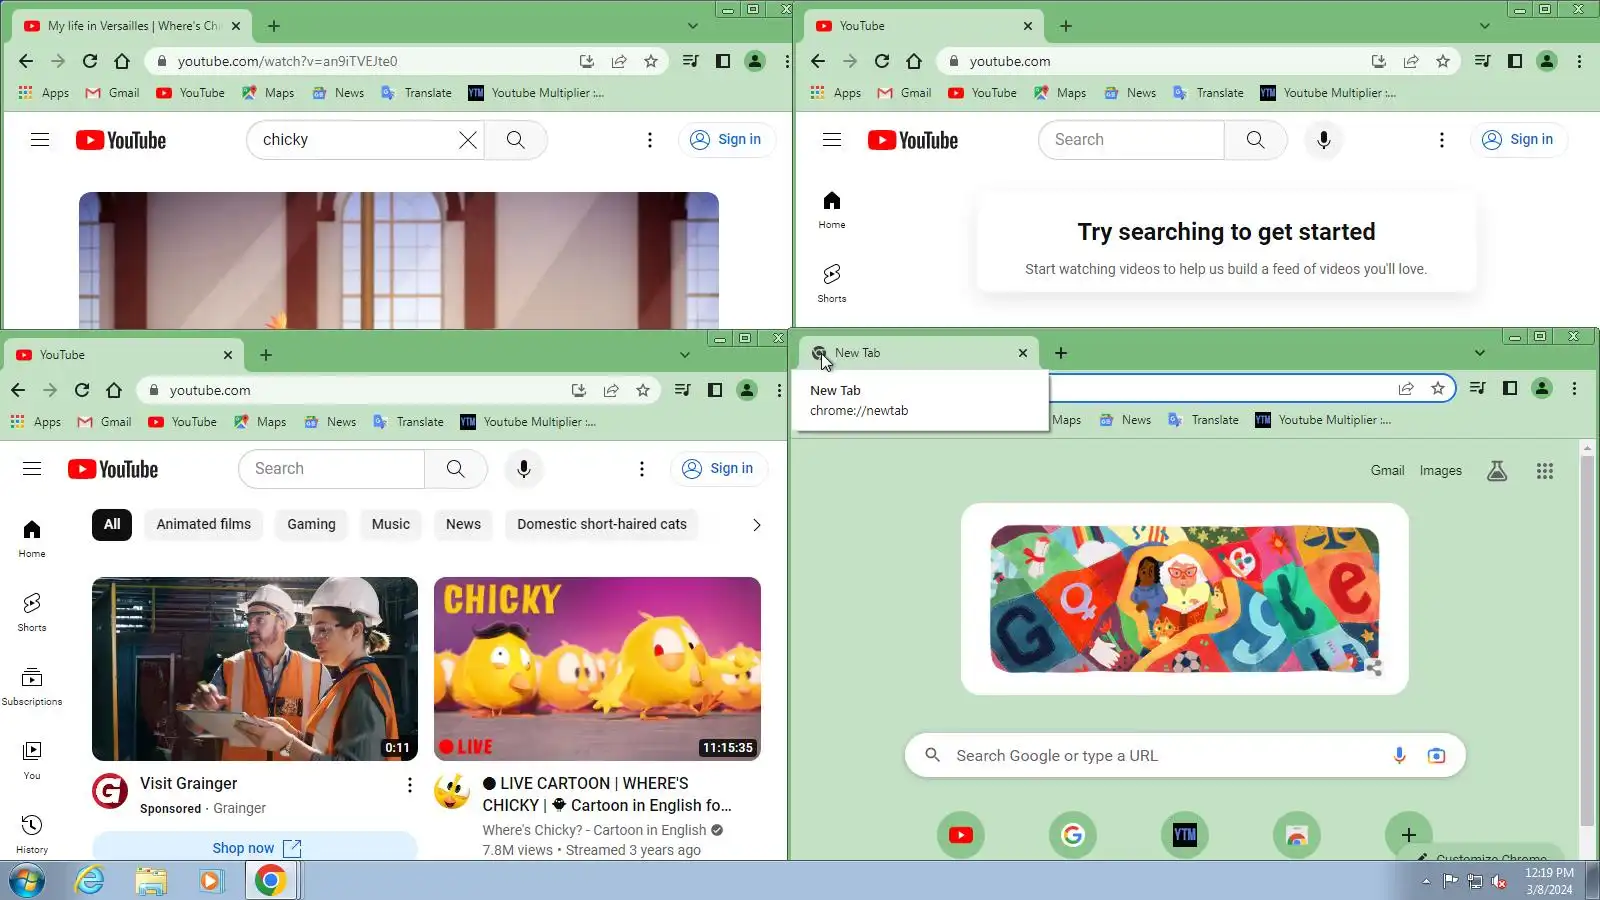Open Windows Explorer from the taskbar
This screenshot has height=900, width=1600.
point(151,881)
